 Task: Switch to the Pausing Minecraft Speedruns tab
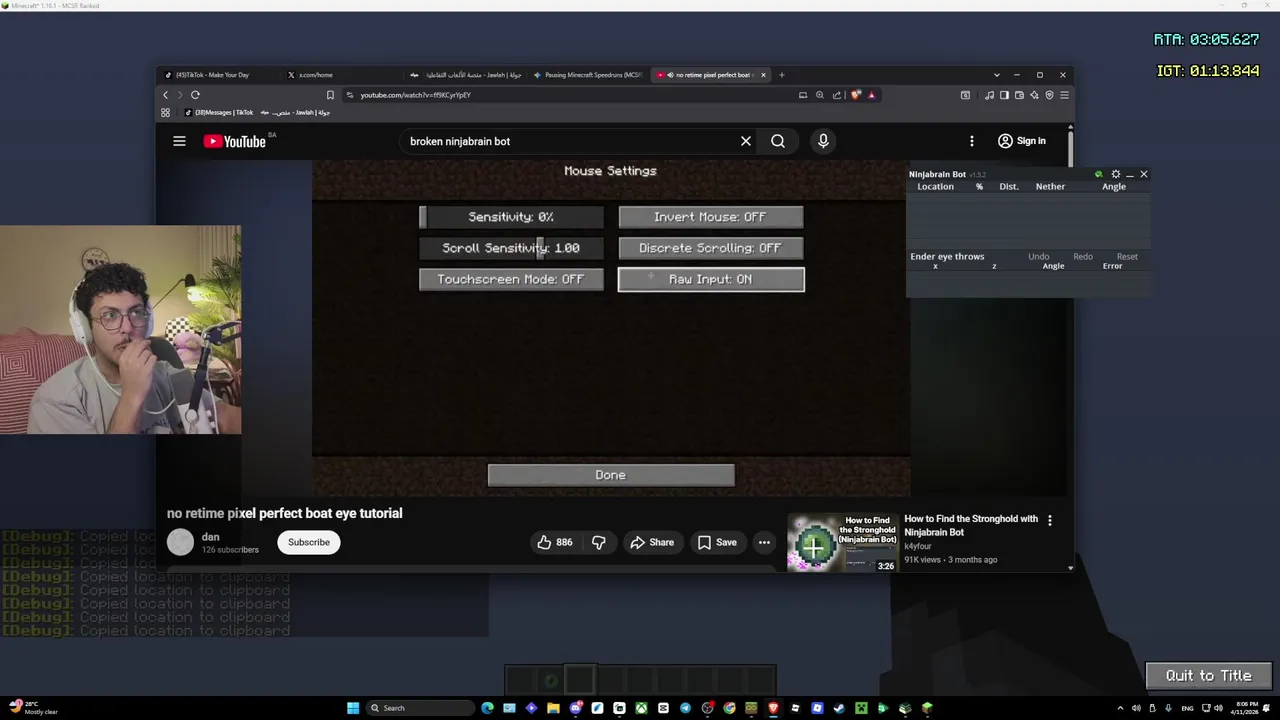point(590,75)
